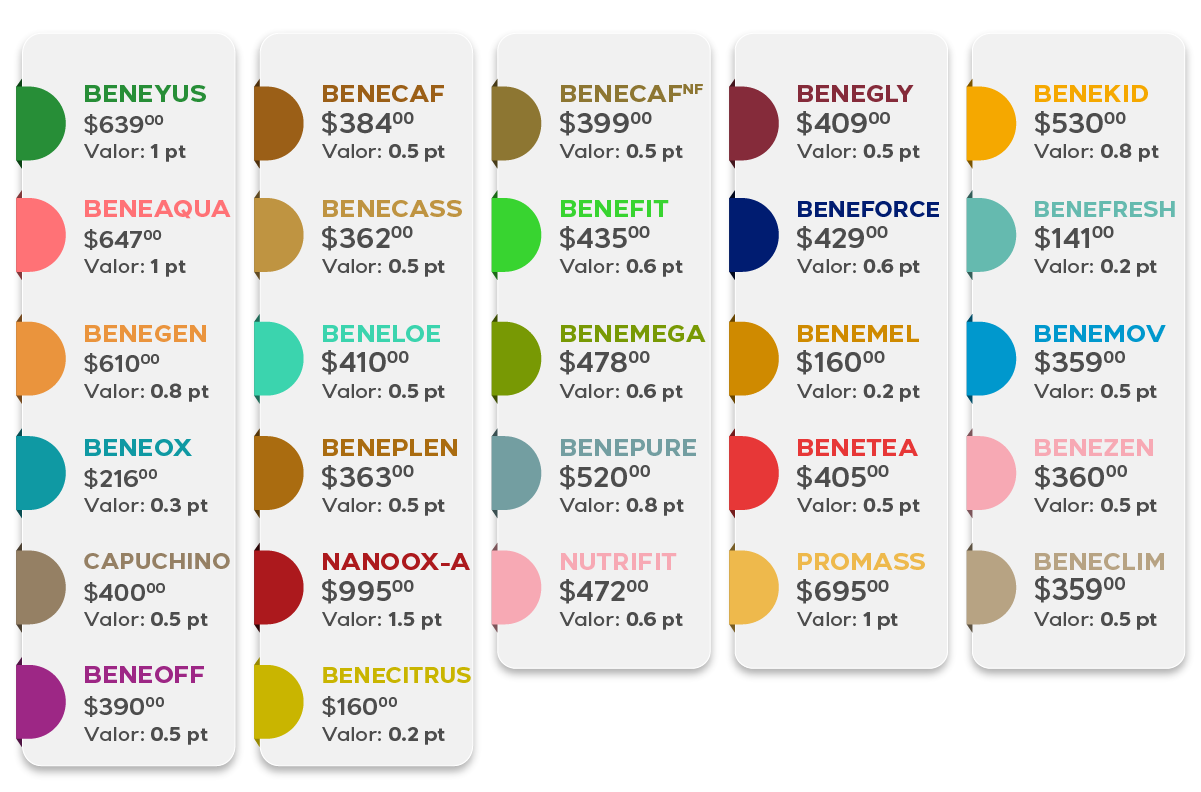Click the red BENETEA color circle
The width and height of the screenshot is (1201, 792).
coord(754,473)
